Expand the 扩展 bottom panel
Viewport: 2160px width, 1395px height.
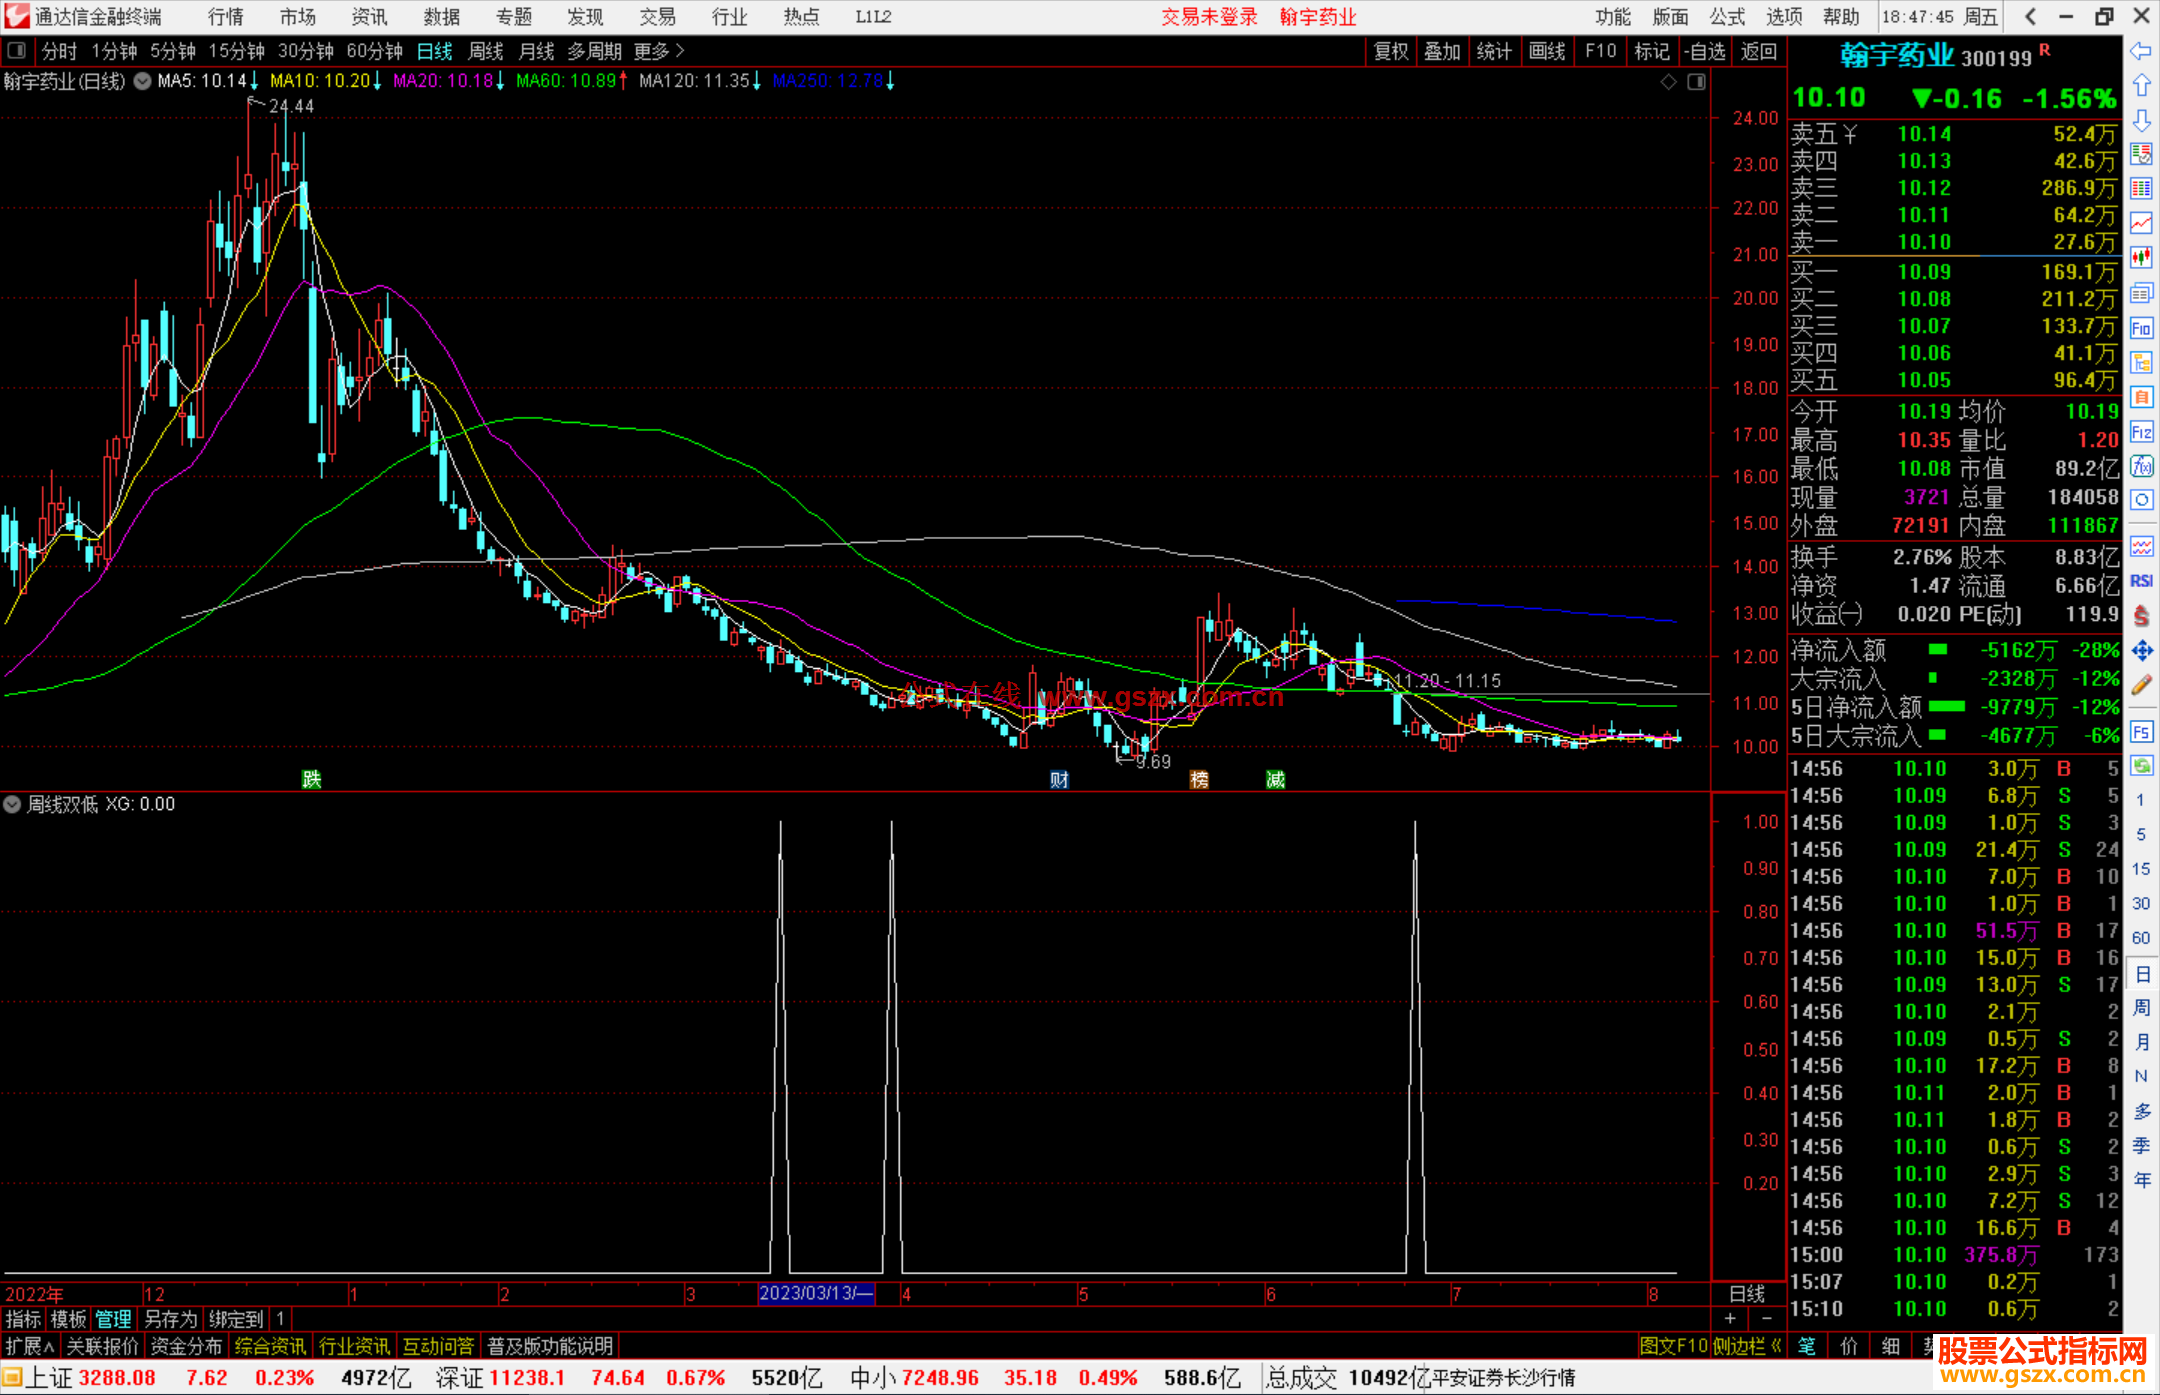click(x=29, y=1347)
